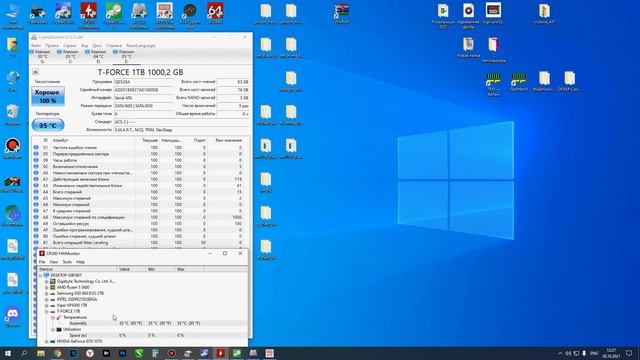Click the previous disk arrow button
The width and height of the screenshot is (640, 360).
[x=36, y=72]
